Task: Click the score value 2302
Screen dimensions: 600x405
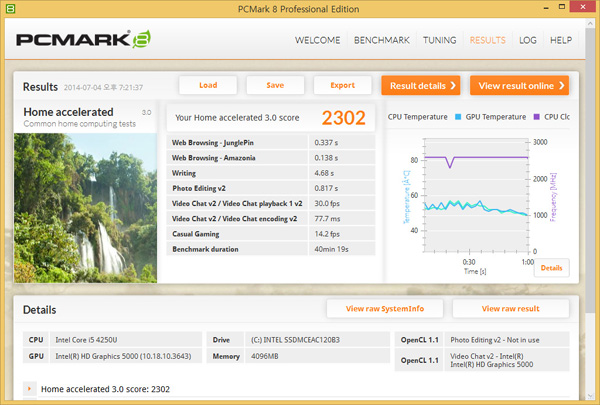Action: pos(343,118)
